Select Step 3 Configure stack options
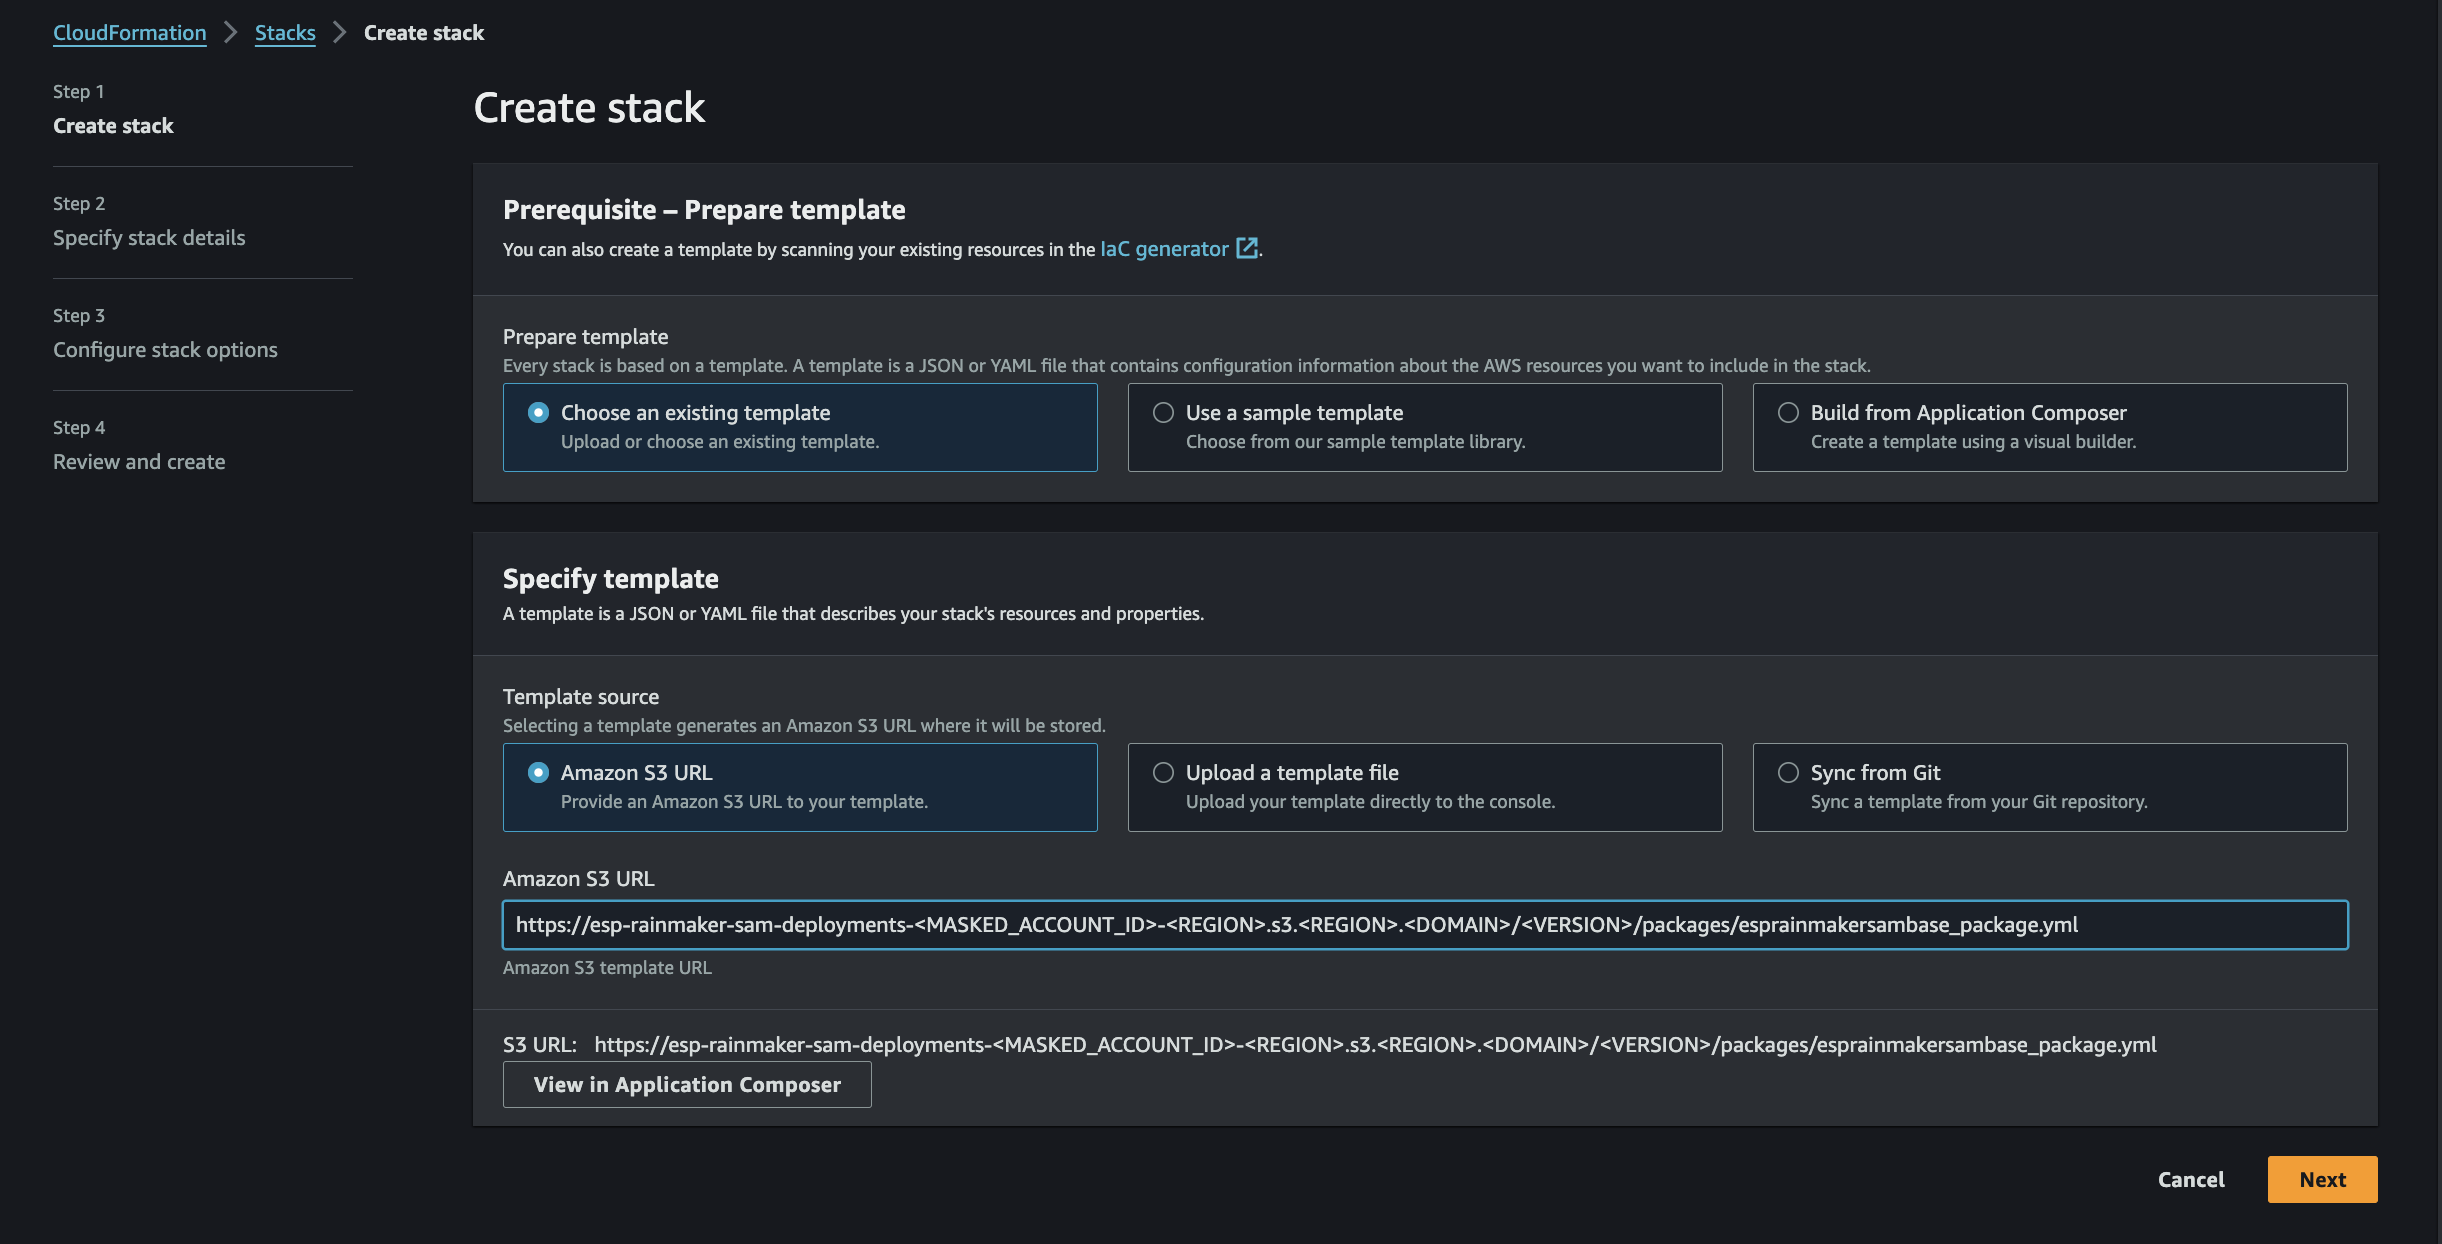The width and height of the screenshot is (2442, 1244). (165, 350)
